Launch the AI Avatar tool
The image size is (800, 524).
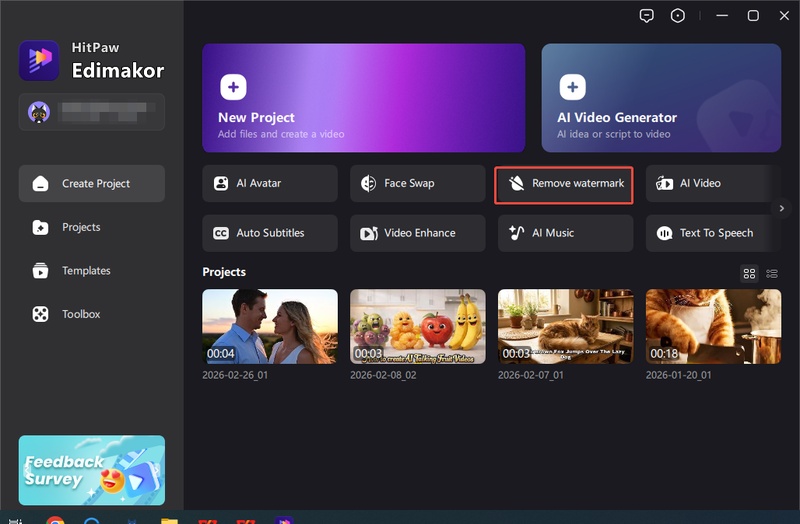[269, 184]
